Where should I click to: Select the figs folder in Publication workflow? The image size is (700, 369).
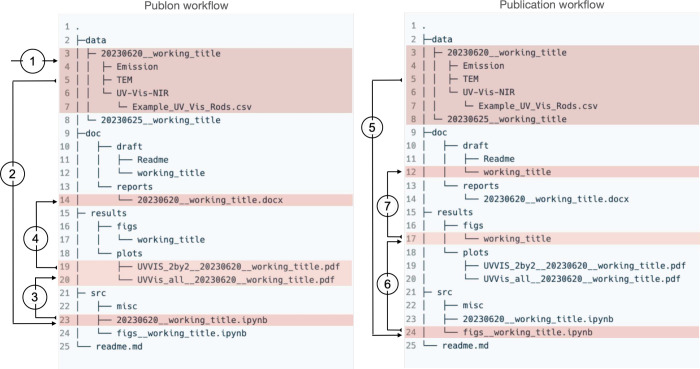click(473, 226)
